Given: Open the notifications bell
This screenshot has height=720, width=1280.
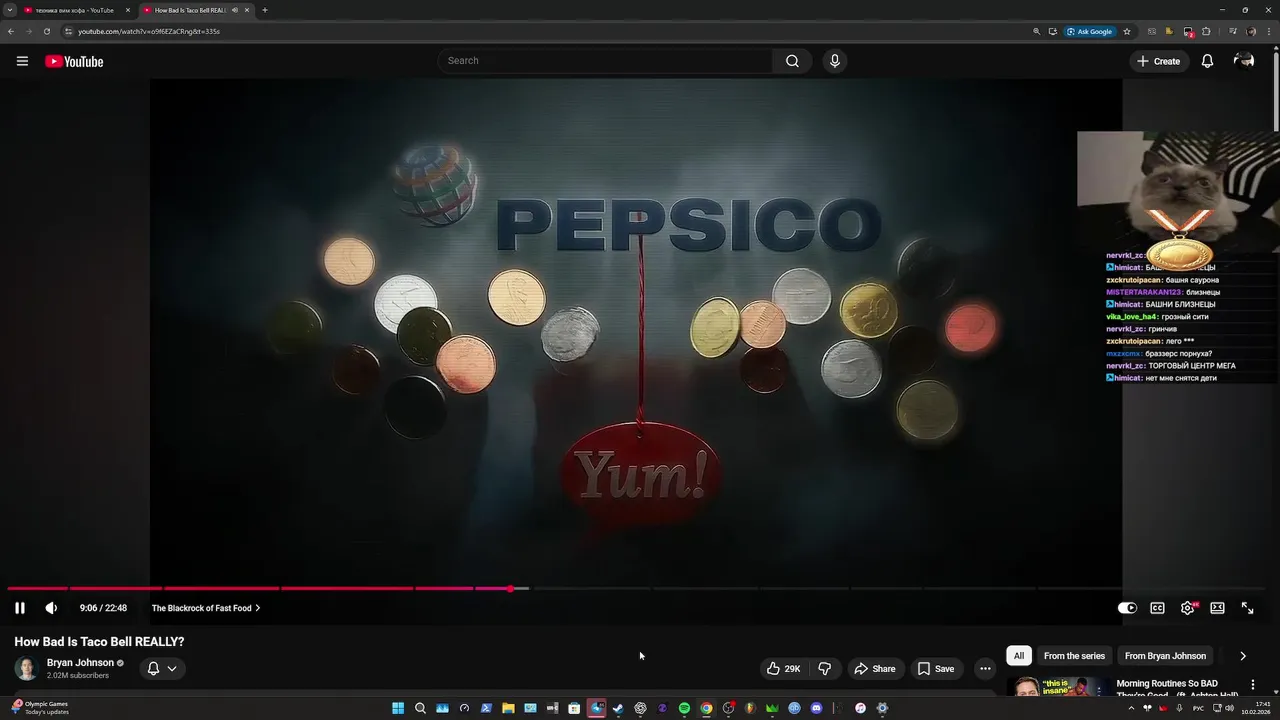Looking at the screenshot, I should [1207, 61].
